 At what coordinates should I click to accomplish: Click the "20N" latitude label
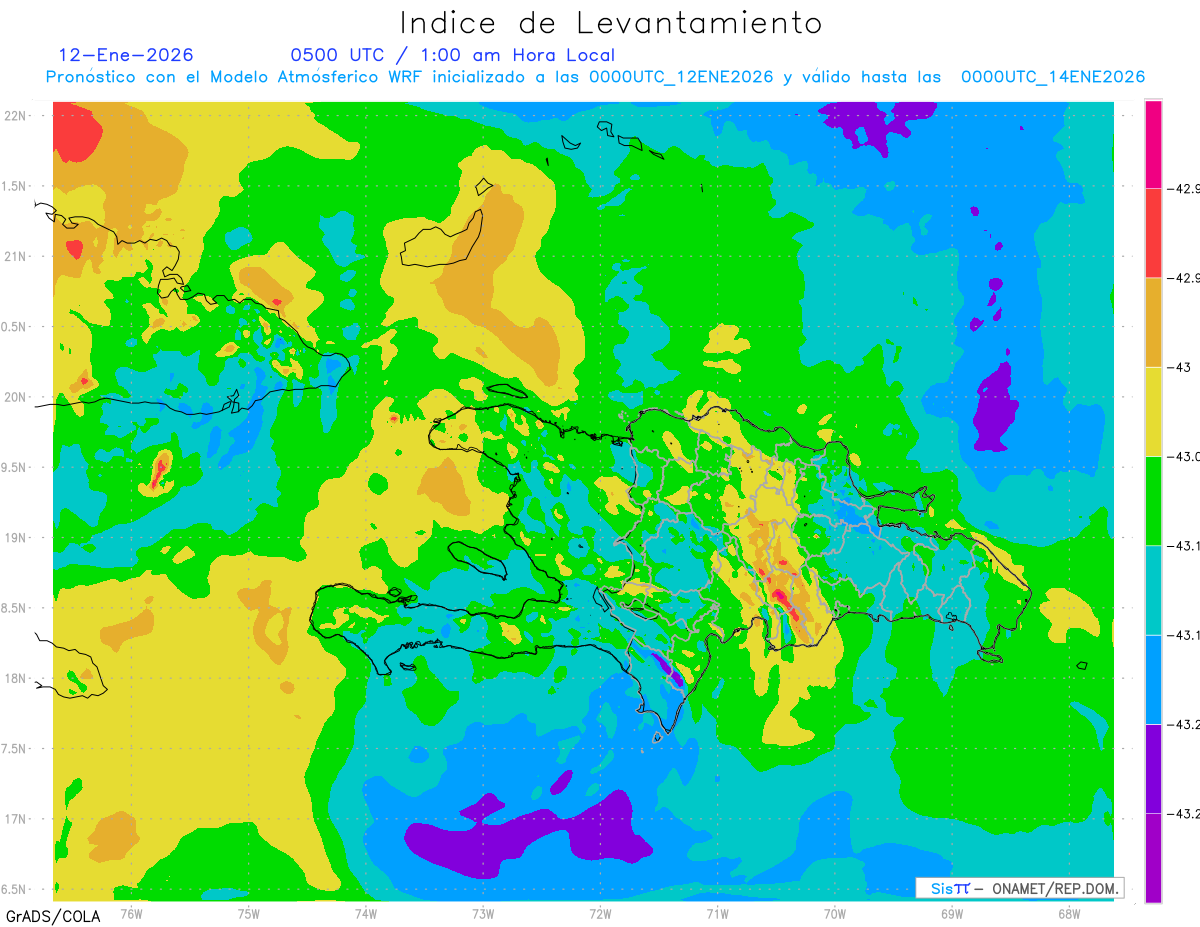(x=17, y=397)
